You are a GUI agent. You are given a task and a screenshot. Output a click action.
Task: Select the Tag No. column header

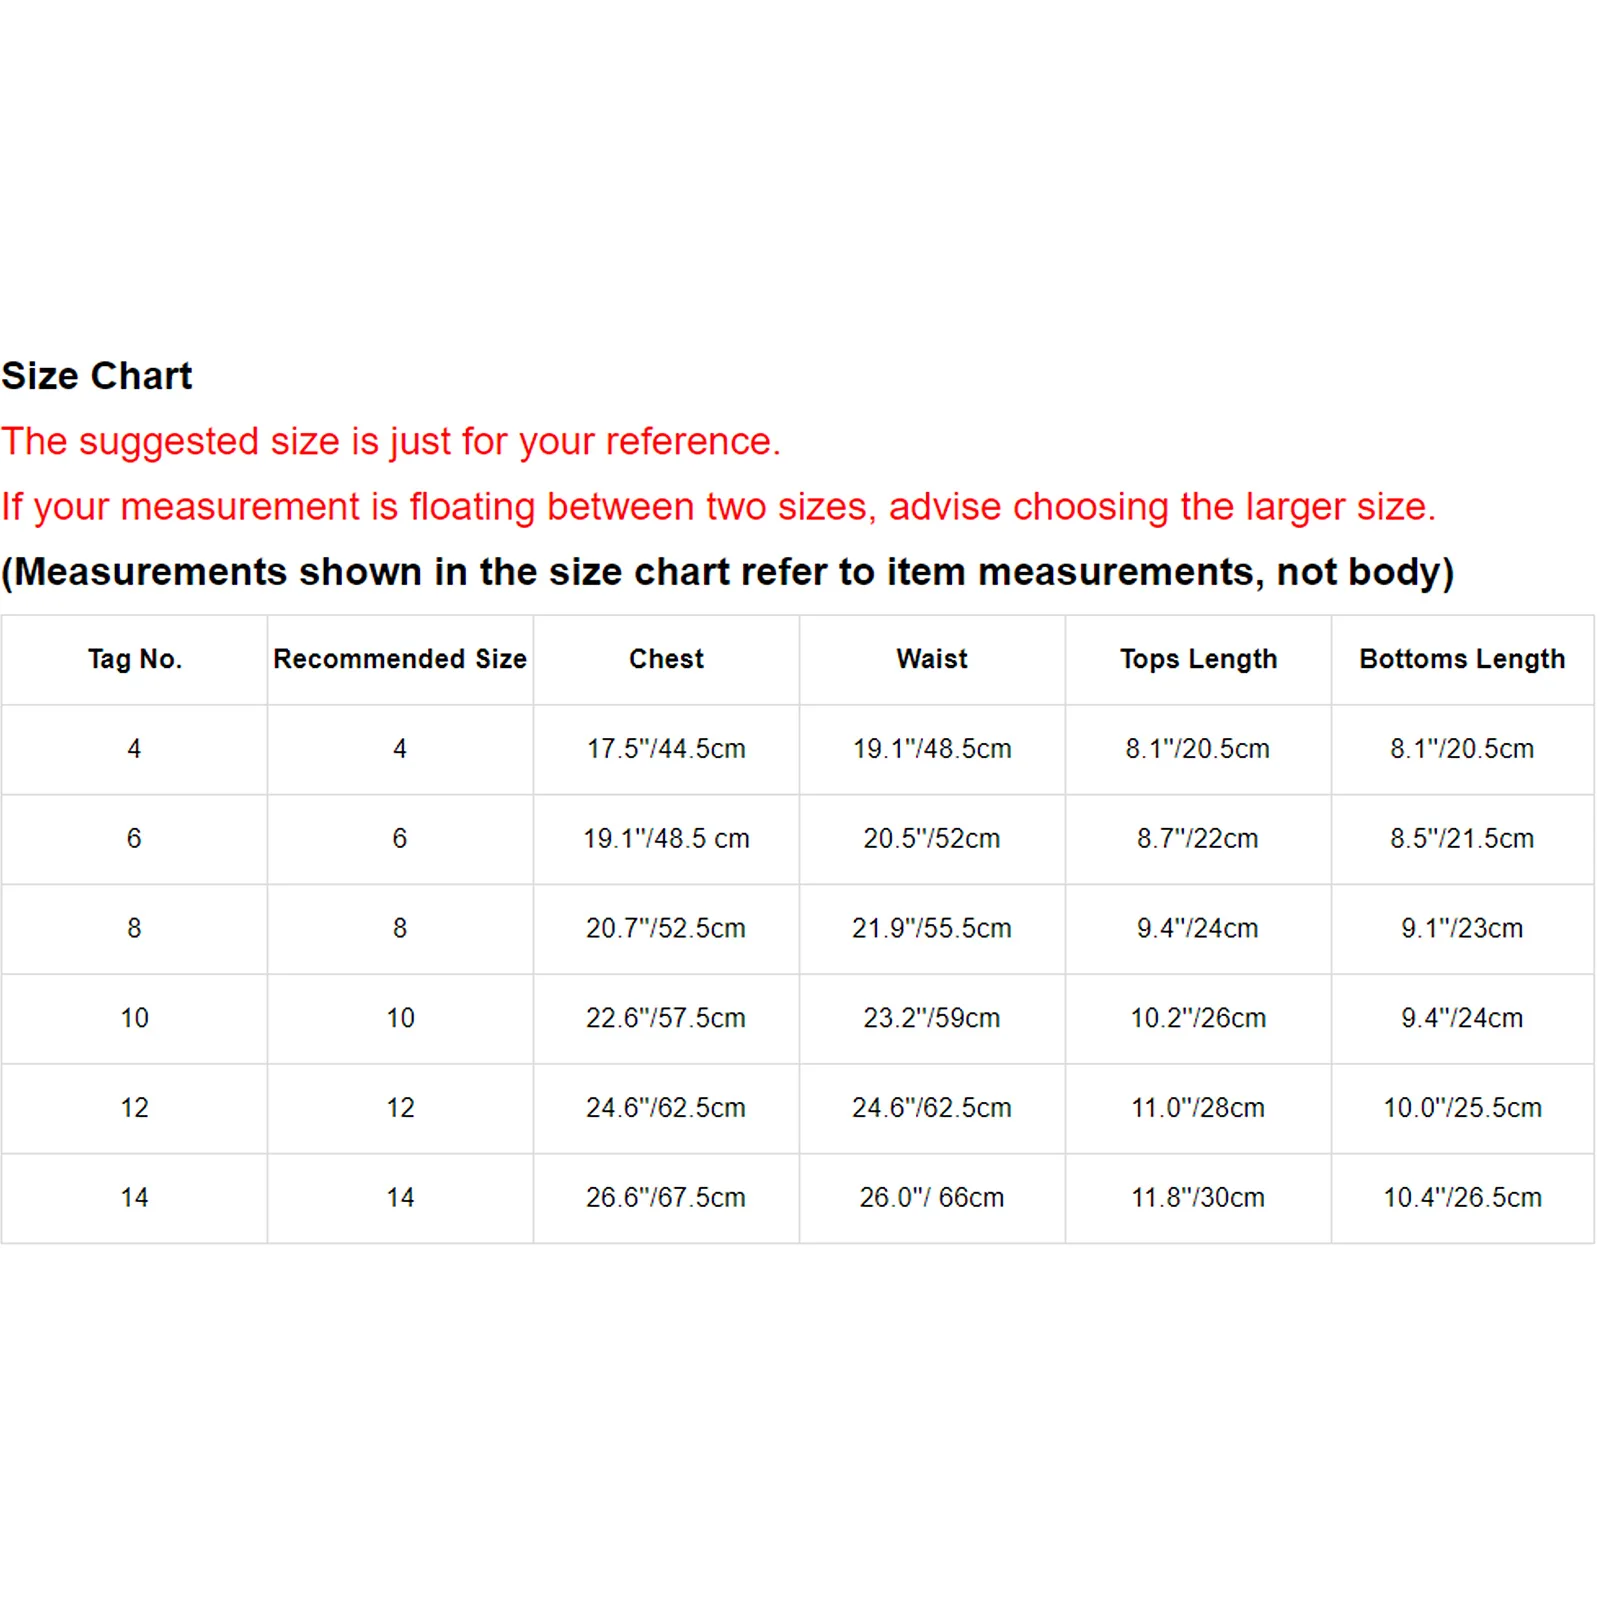[x=134, y=659]
